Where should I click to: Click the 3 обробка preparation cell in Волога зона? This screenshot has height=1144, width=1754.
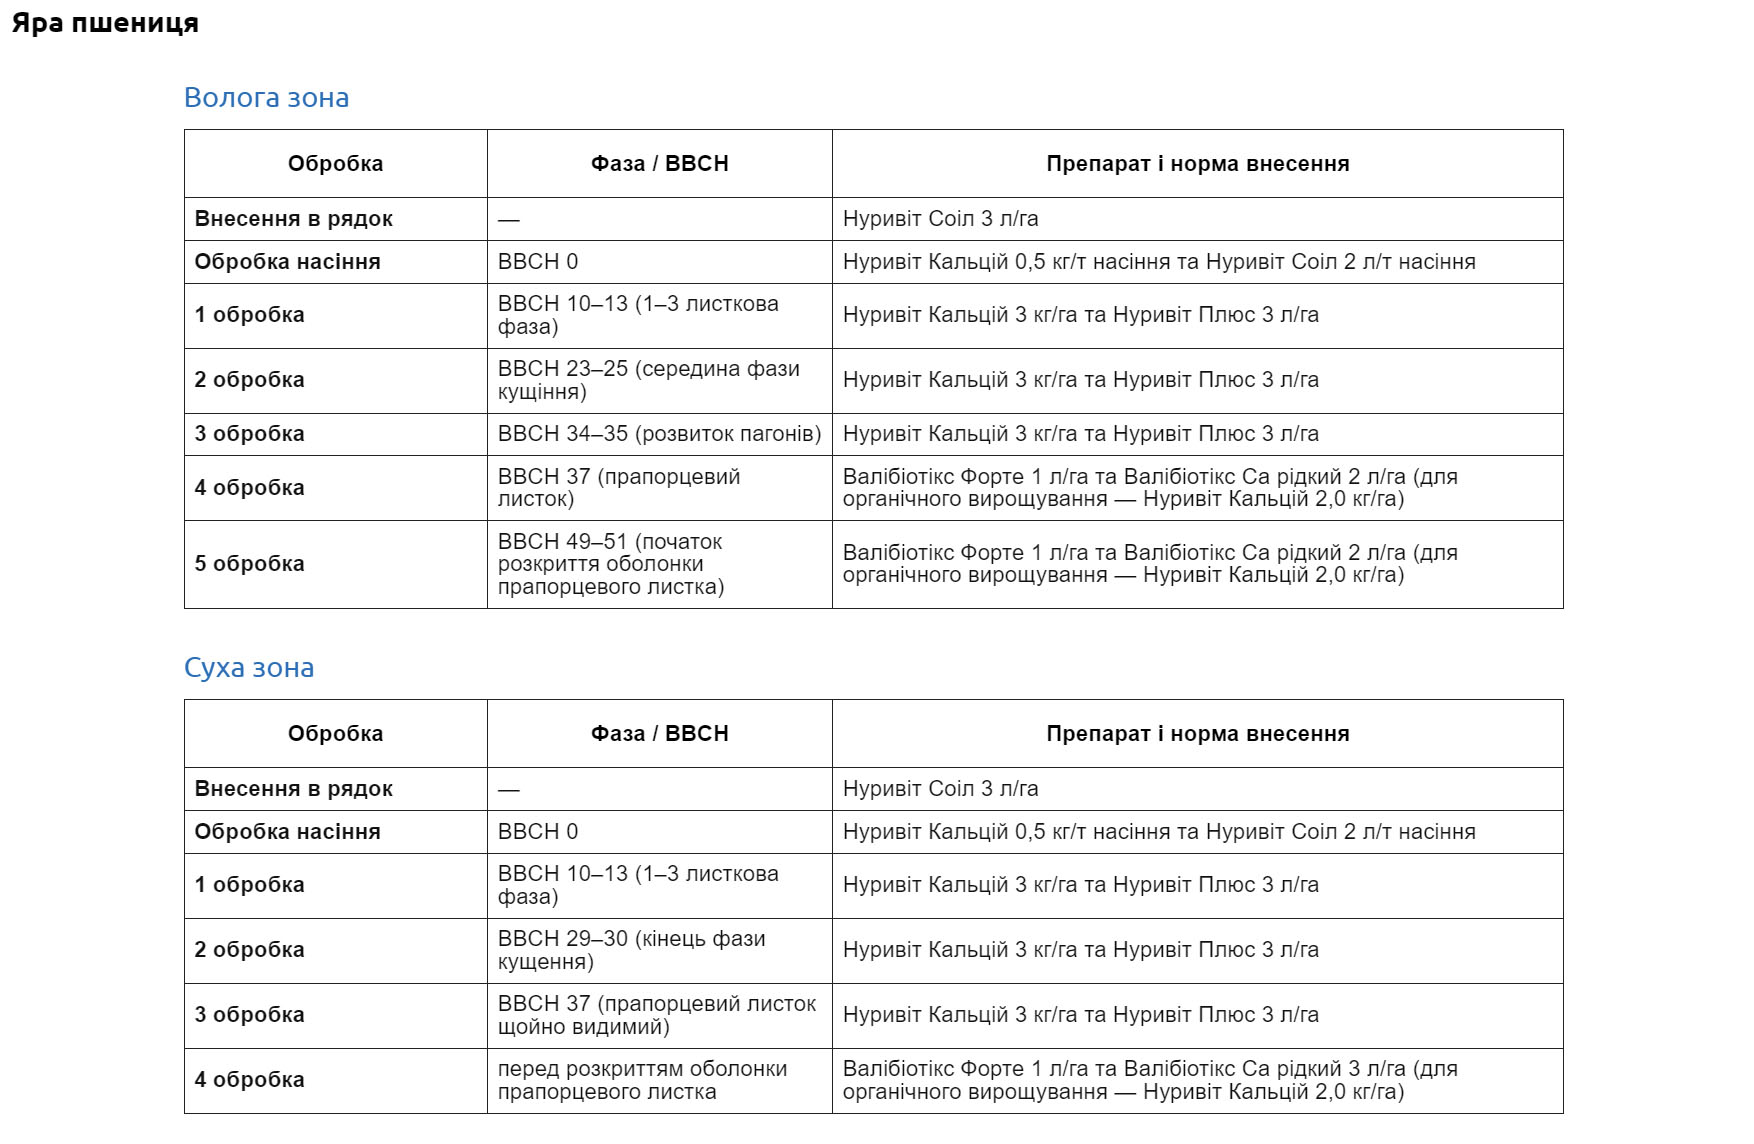(1198, 434)
